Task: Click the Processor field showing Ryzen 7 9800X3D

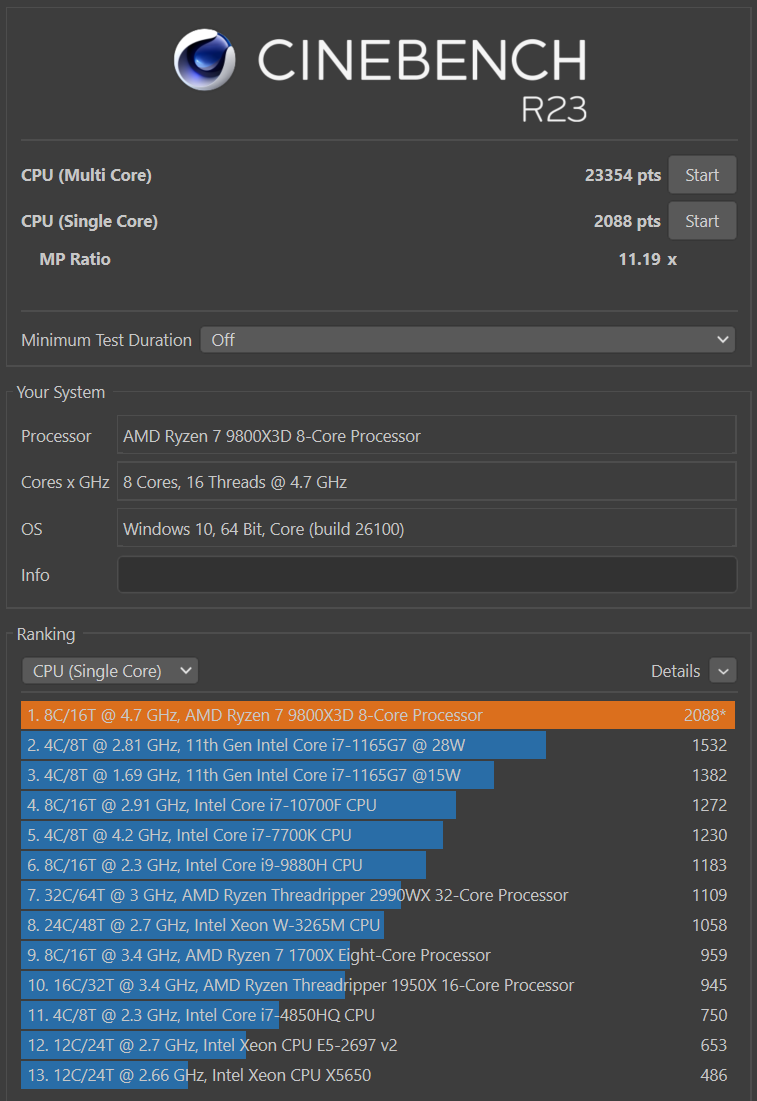Action: click(x=426, y=436)
